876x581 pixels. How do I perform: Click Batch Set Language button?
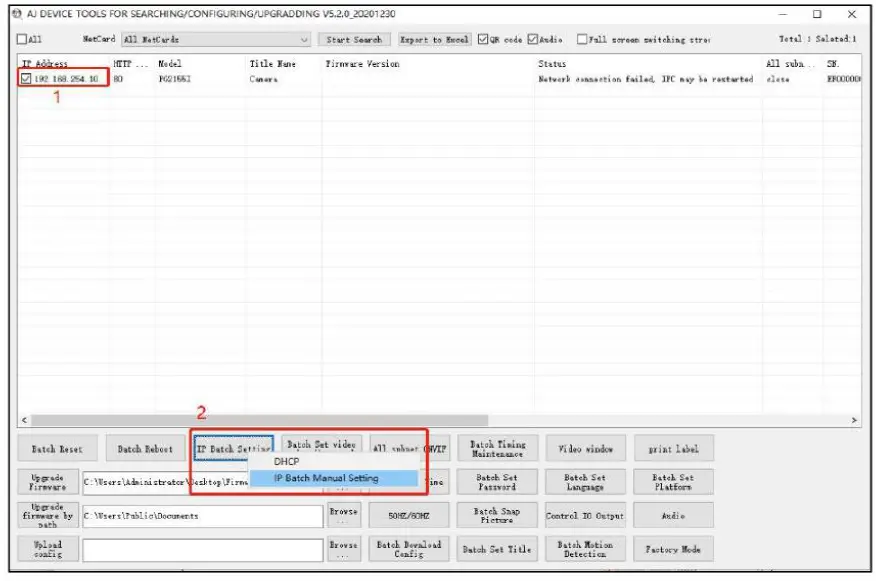(x=585, y=482)
